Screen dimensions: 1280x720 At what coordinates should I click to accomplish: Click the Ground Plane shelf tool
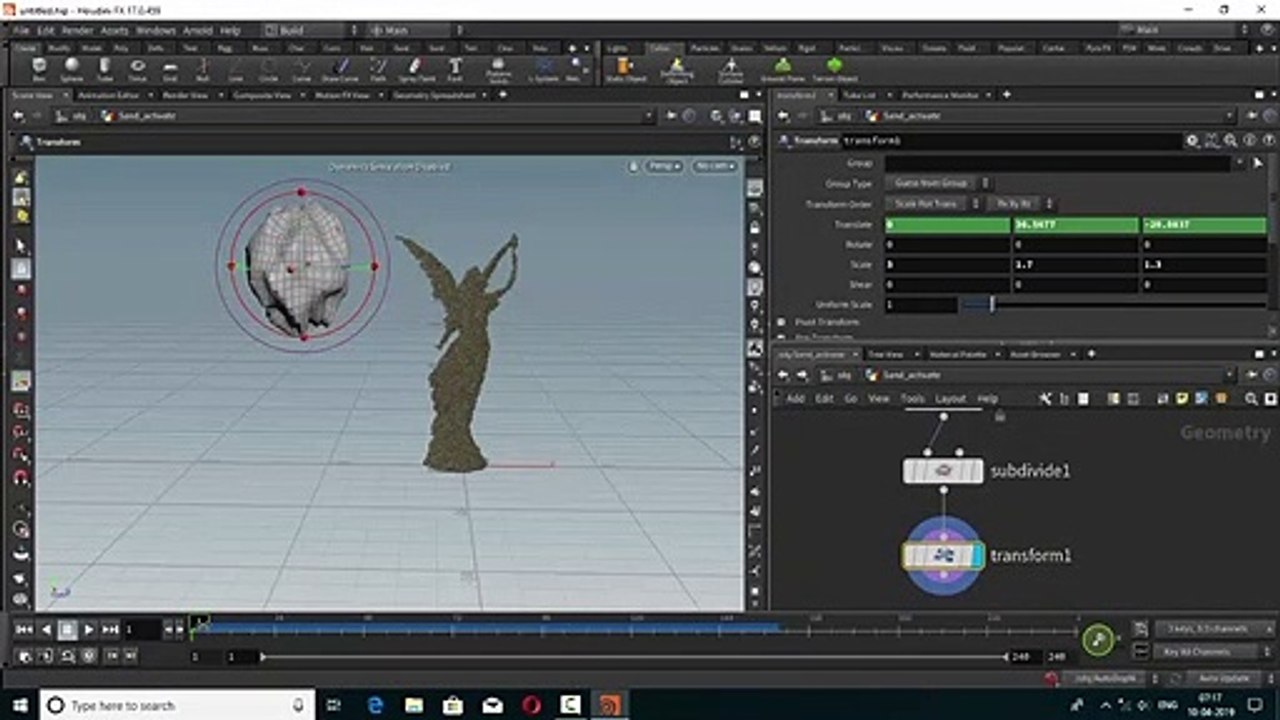(x=783, y=69)
